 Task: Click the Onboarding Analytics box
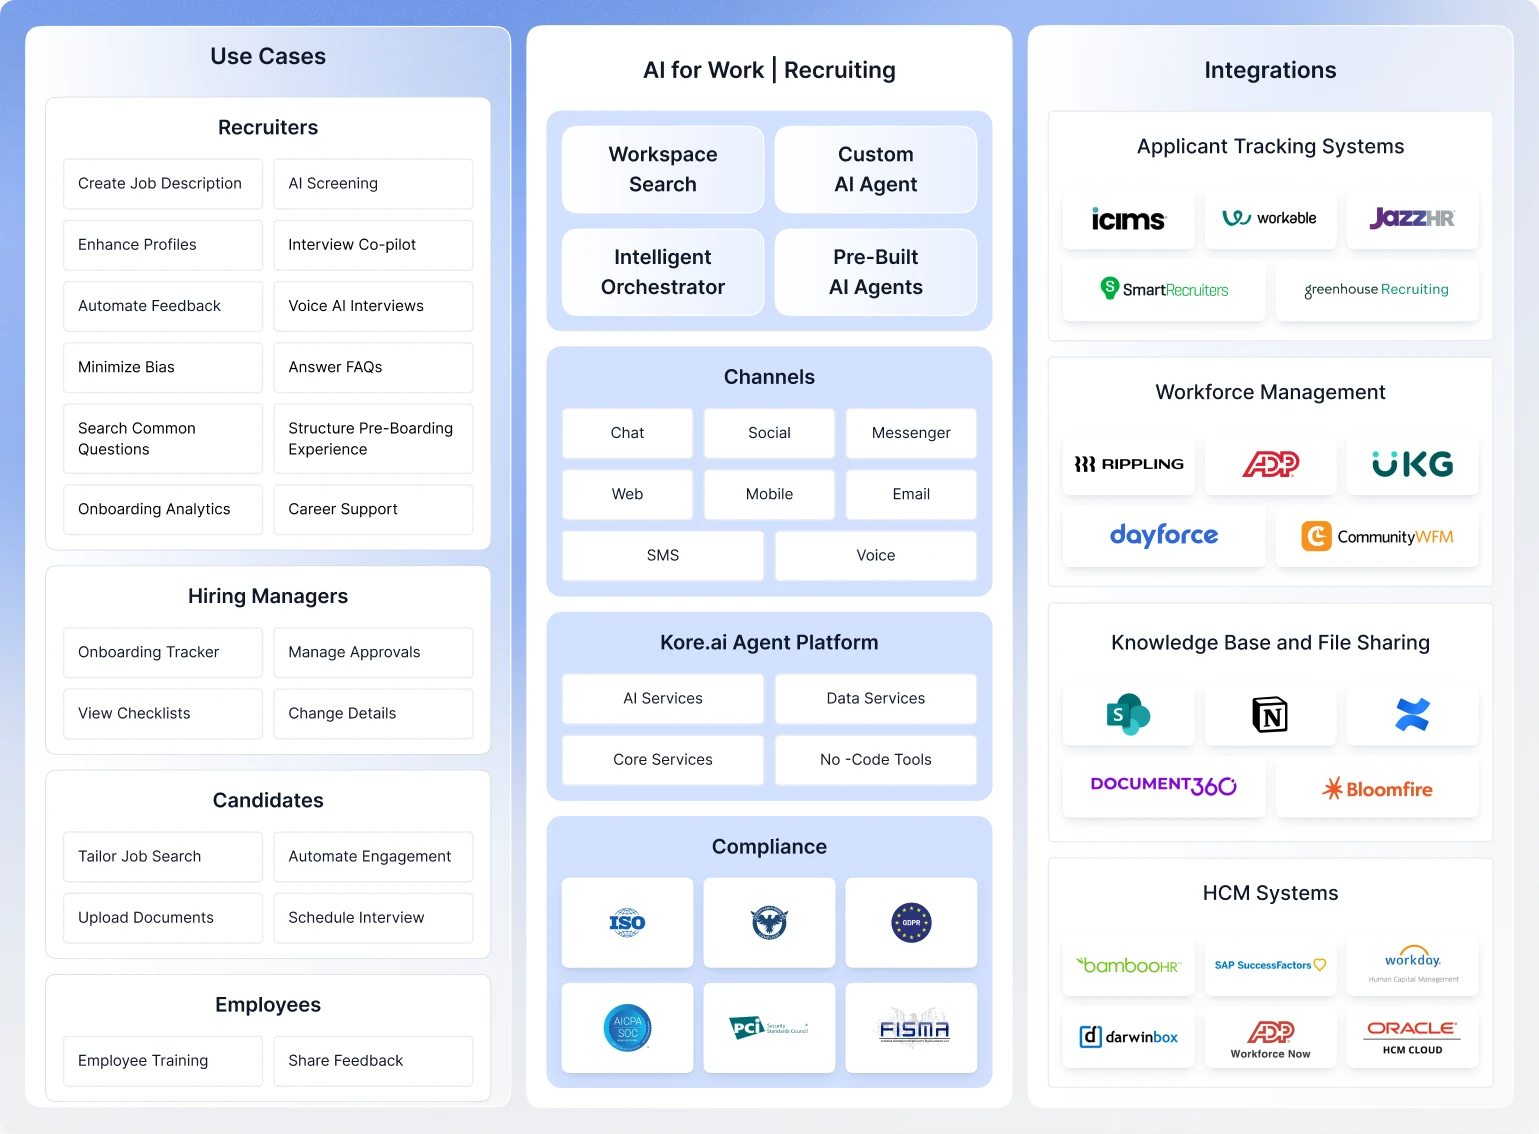163,509
